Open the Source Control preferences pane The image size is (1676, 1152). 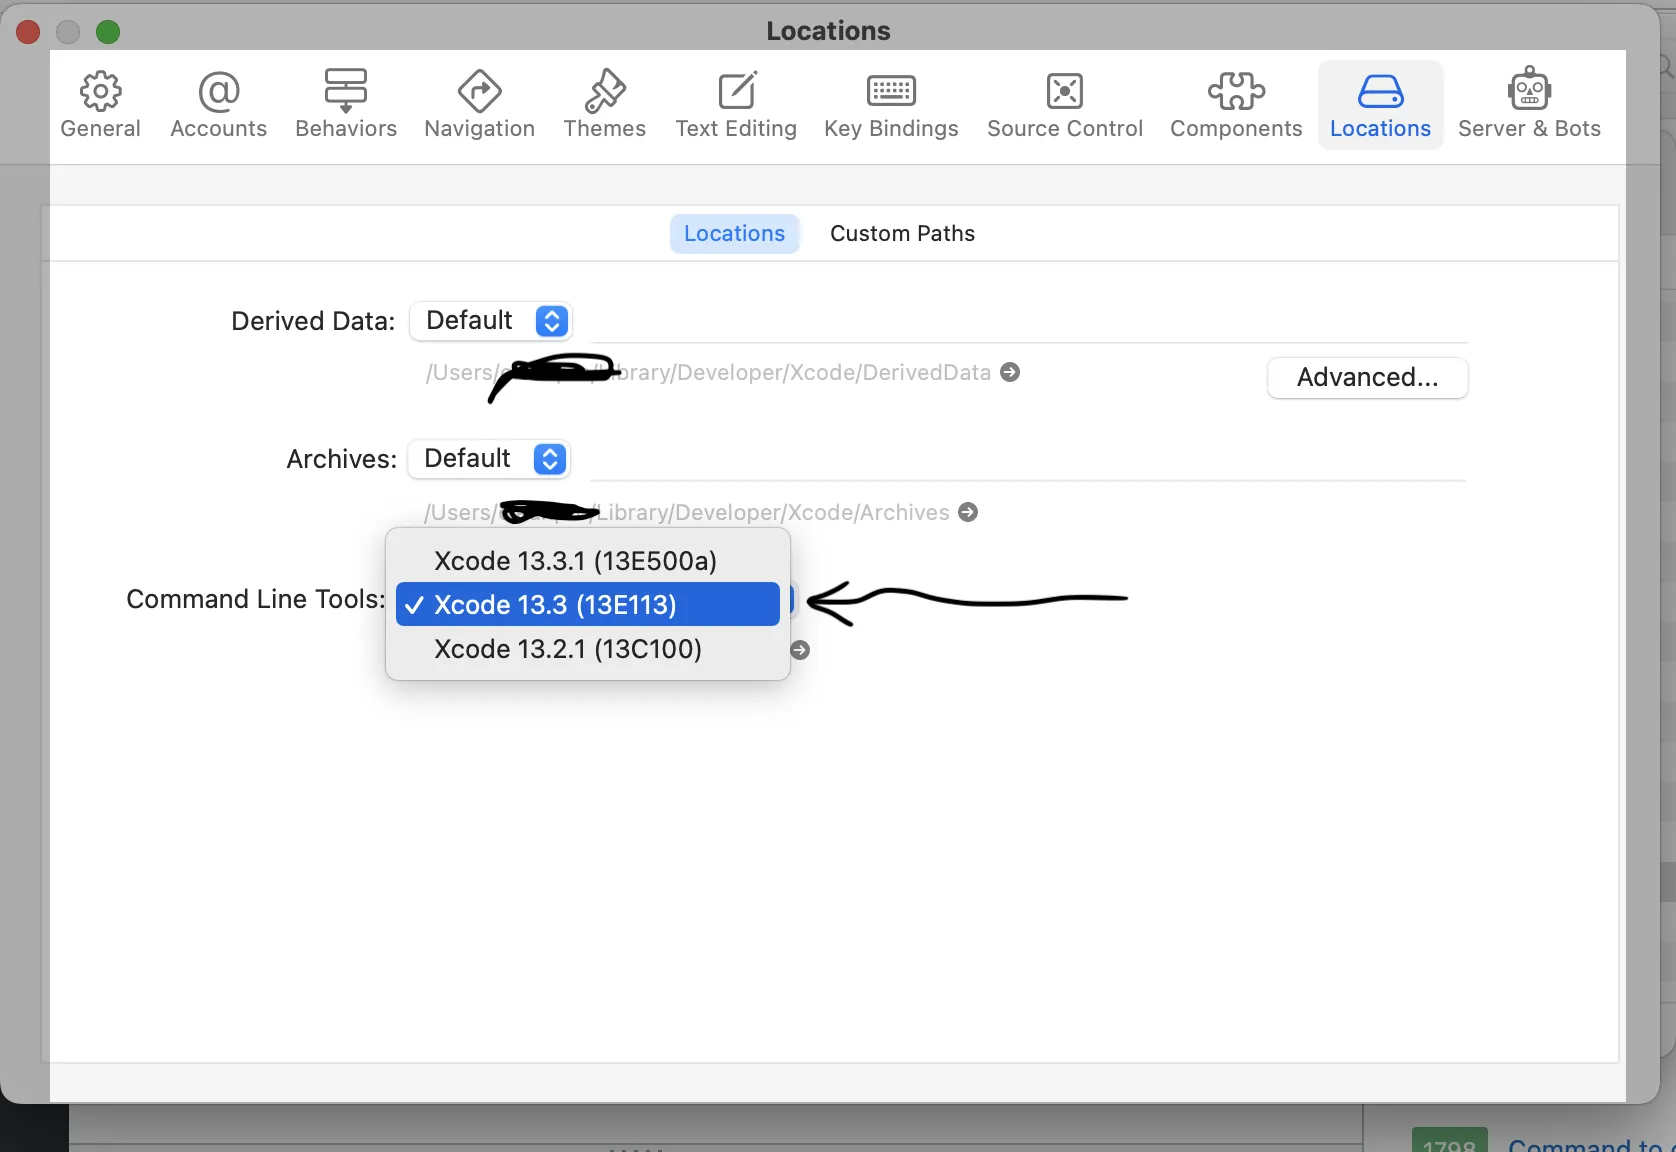coord(1065,105)
